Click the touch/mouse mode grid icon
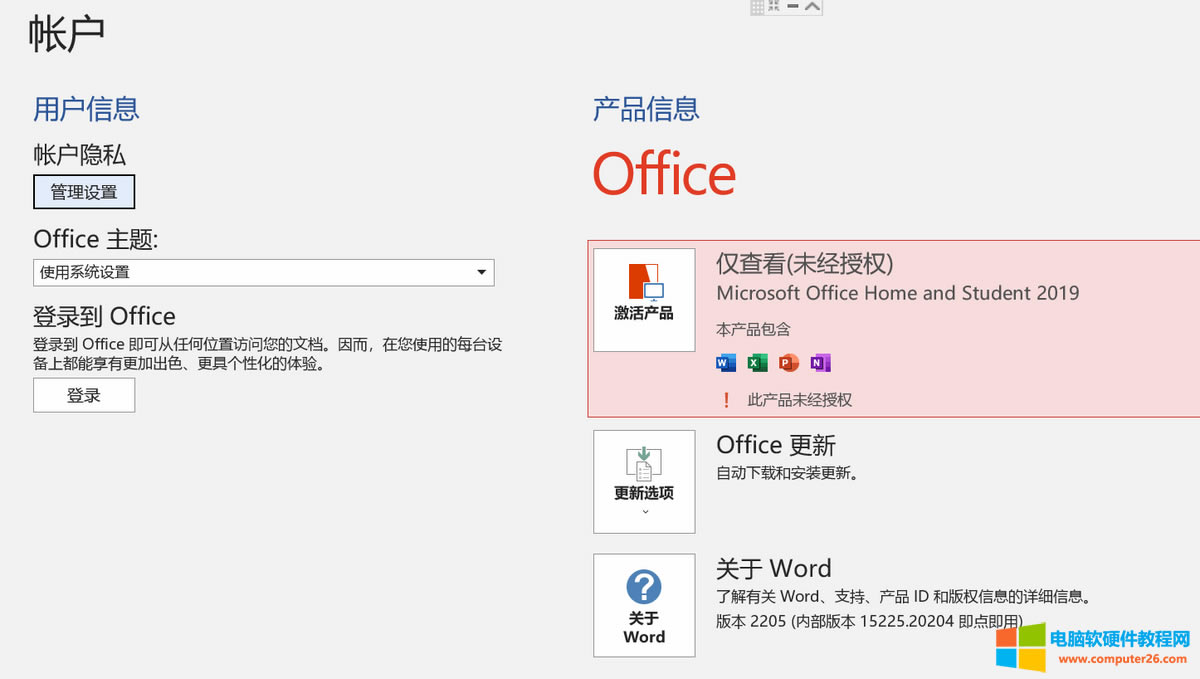 pyautogui.click(x=757, y=6)
